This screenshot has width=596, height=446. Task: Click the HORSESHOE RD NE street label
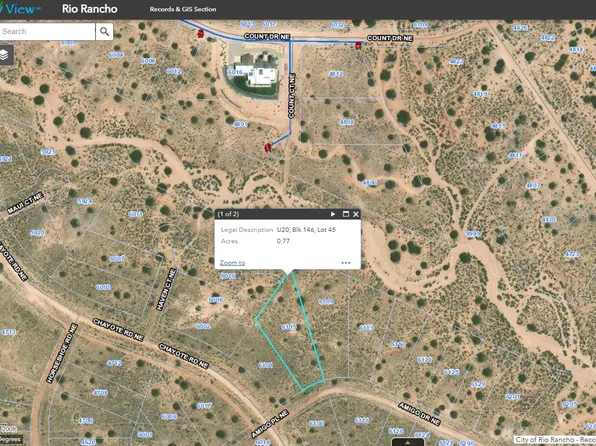tap(62, 353)
